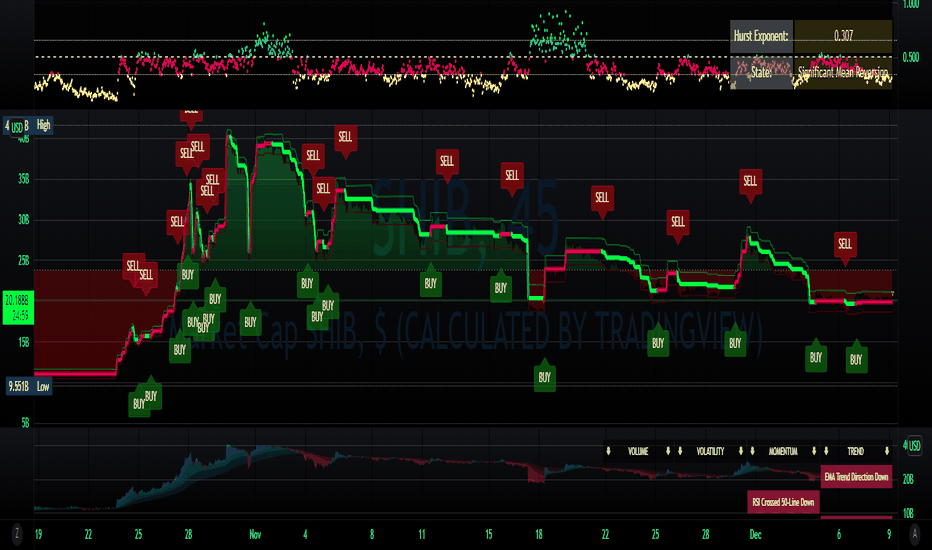Click the High price label
This screenshot has height=550, width=932.
click(43, 125)
